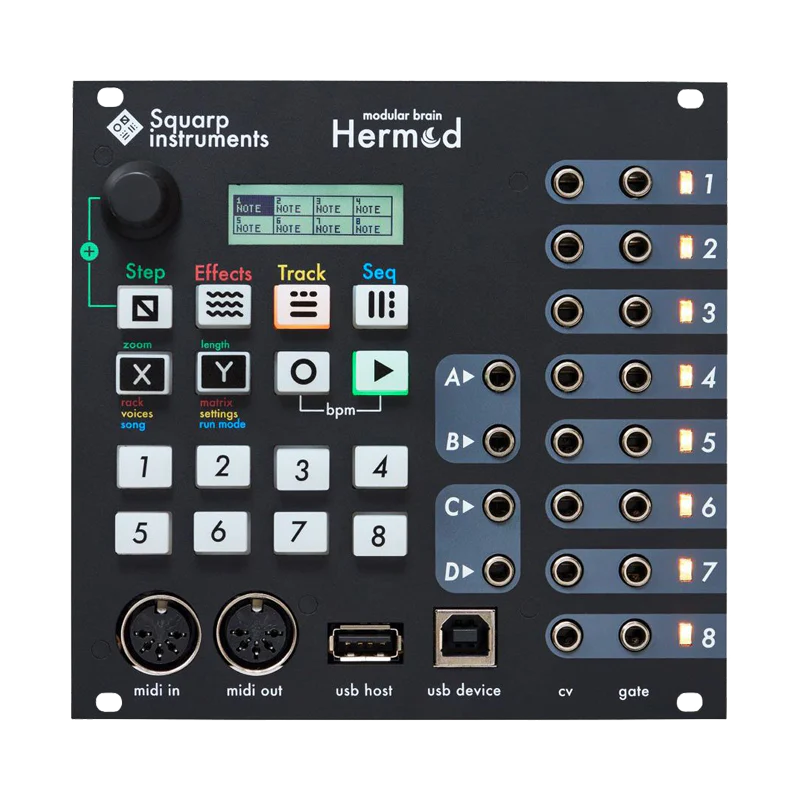
Task: Click the 'run mode' label
Action: 222,424
